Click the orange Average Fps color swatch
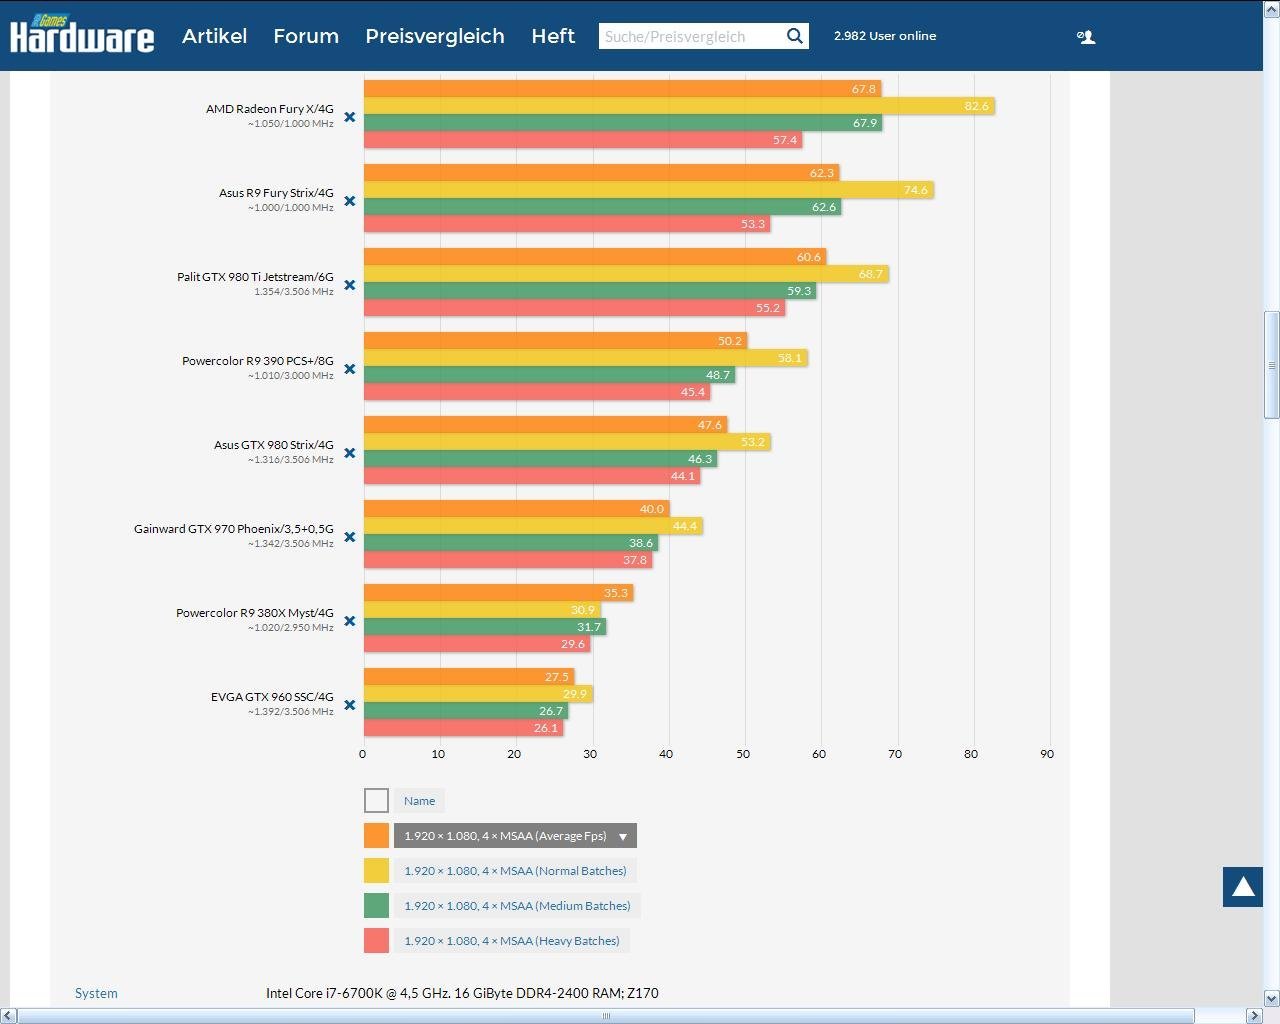Screen dimensions: 1280x1024 pyautogui.click(x=376, y=836)
